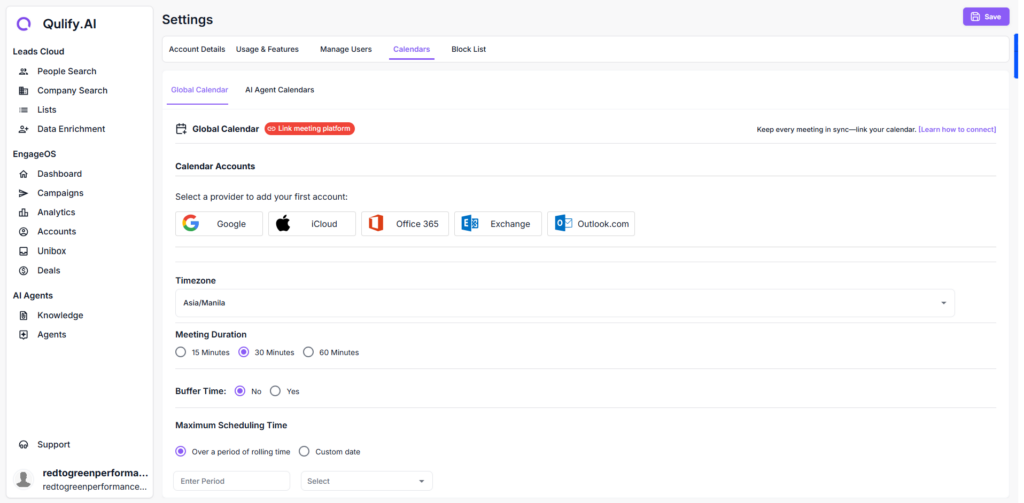This screenshot has width=1024, height=503.
Task: Click the Apple iCloud logo icon
Action: [x=283, y=223]
